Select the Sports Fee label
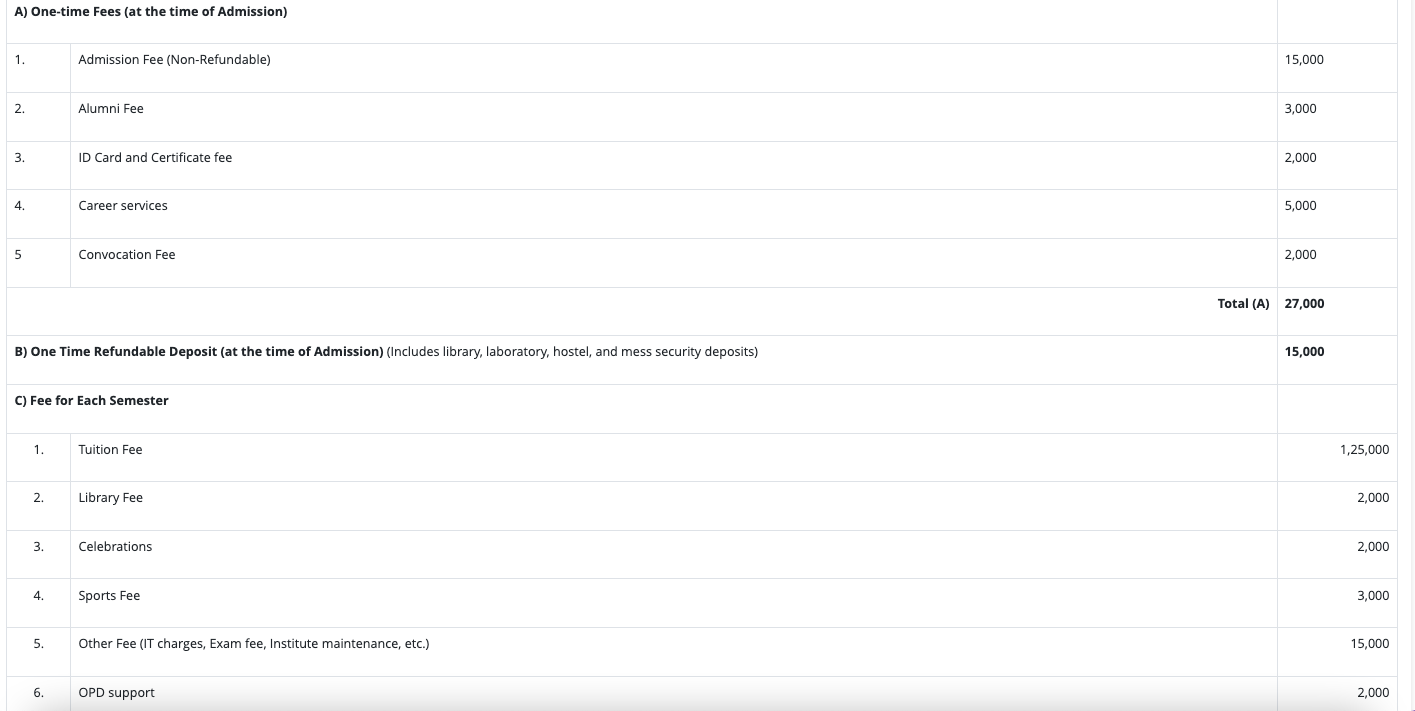The height and width of the screenshot is (711, 1415). pyautogui.click(x=109, y=596)
